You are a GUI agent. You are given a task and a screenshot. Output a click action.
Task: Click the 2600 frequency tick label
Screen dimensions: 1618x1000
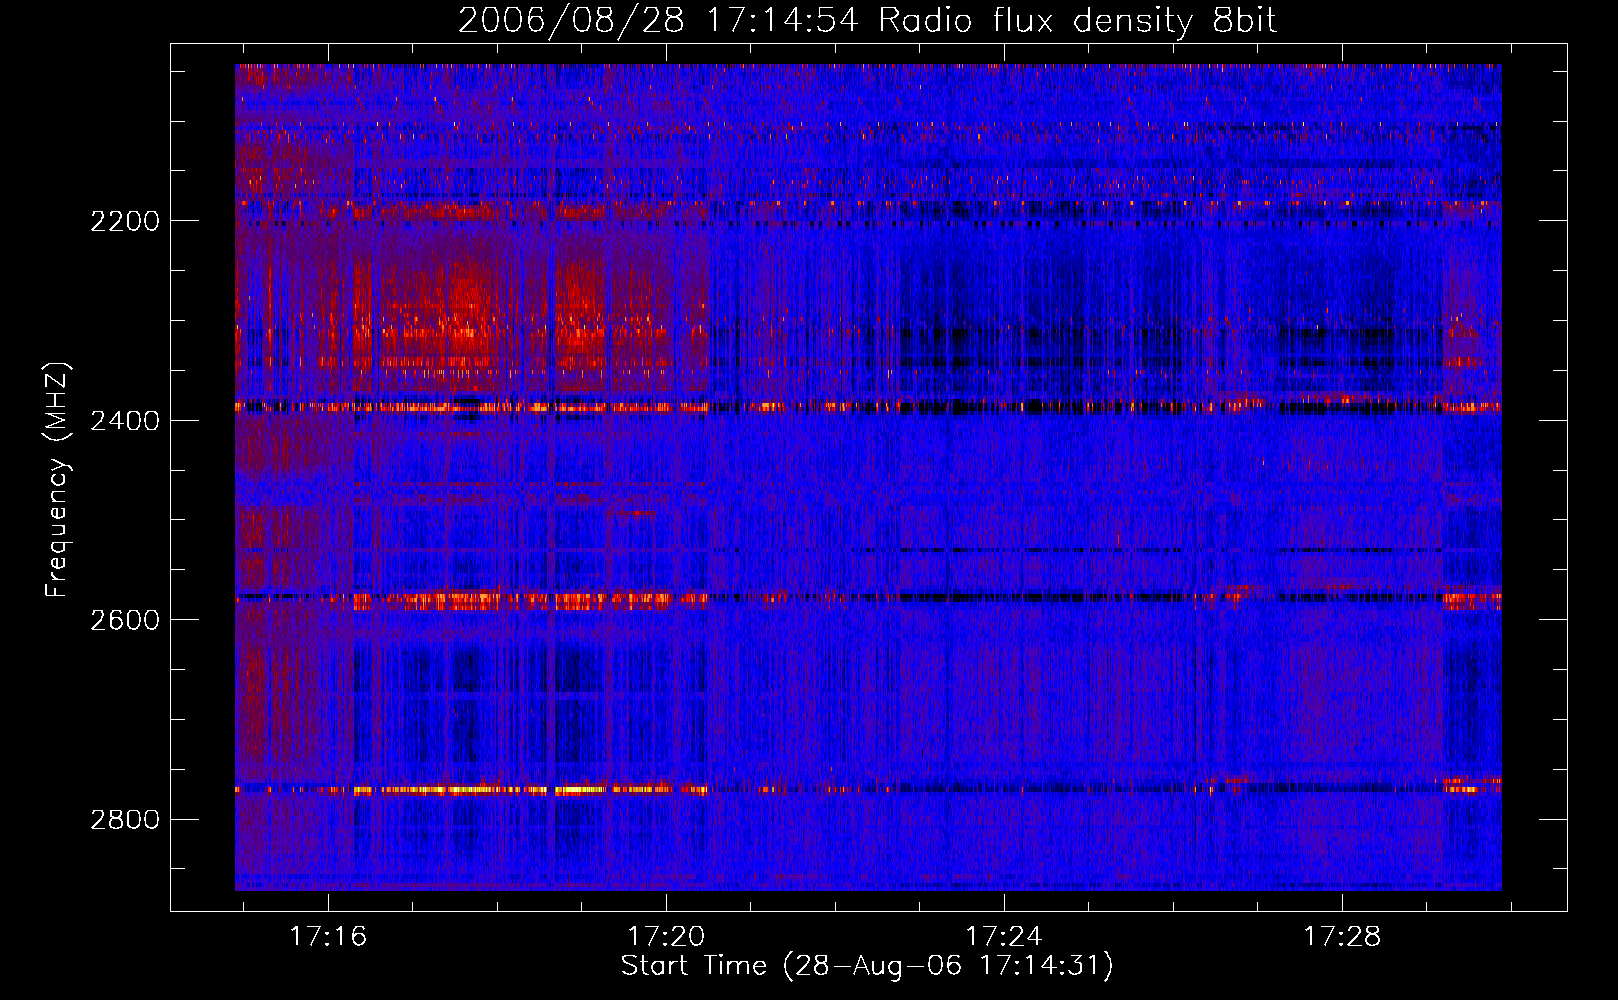(x=125, y=620)
